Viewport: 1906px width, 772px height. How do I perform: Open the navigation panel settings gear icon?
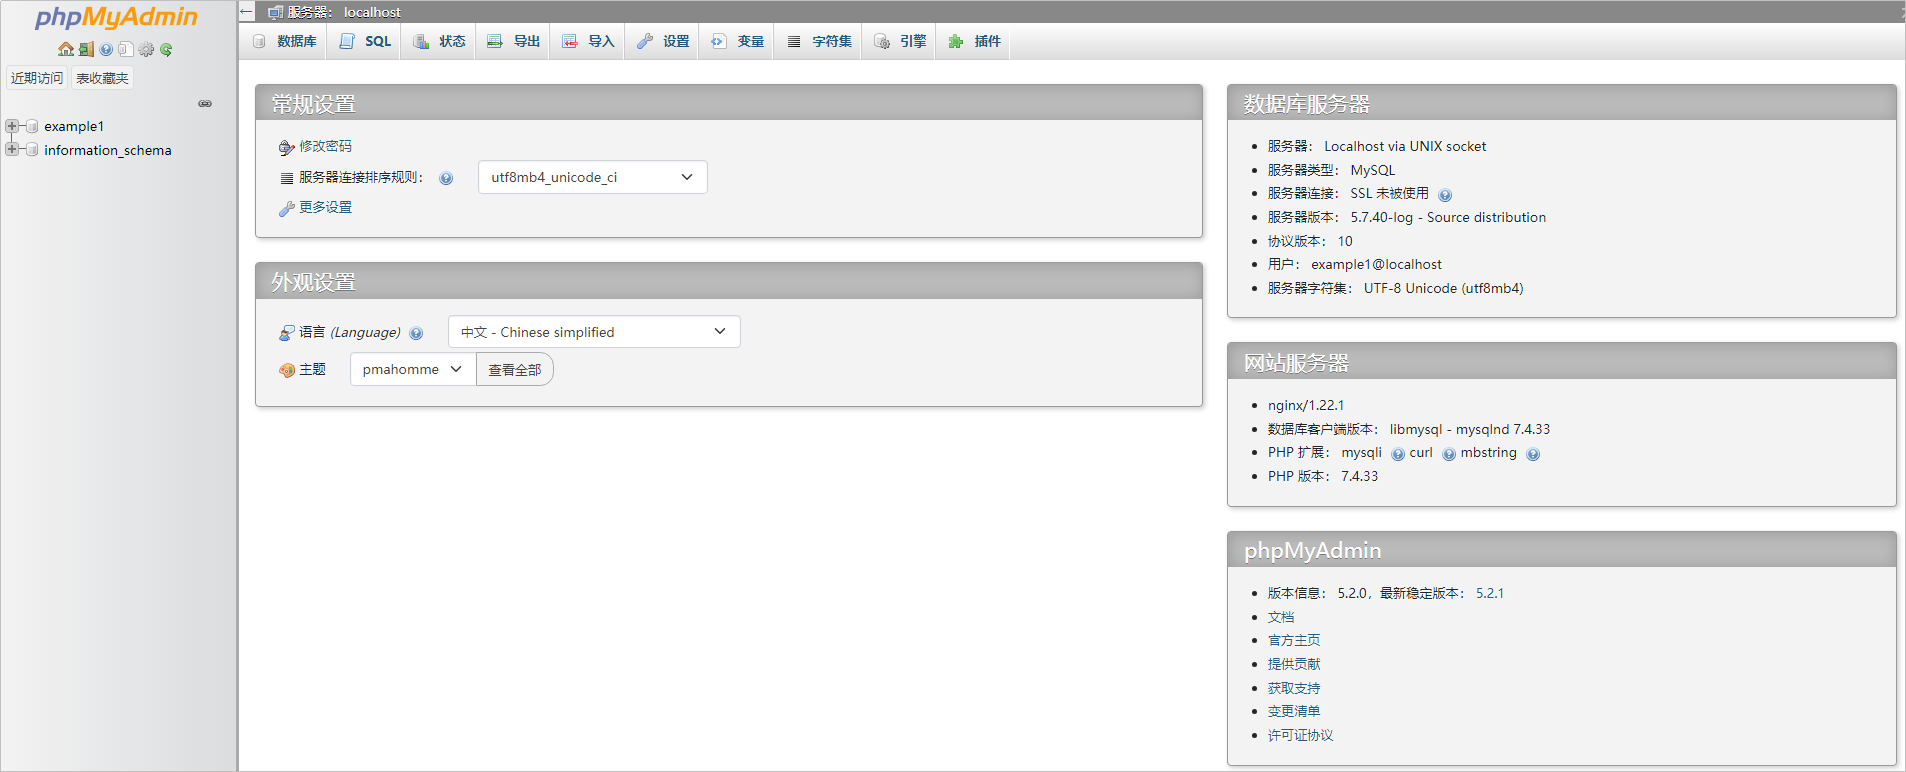(x=146, y=49)
